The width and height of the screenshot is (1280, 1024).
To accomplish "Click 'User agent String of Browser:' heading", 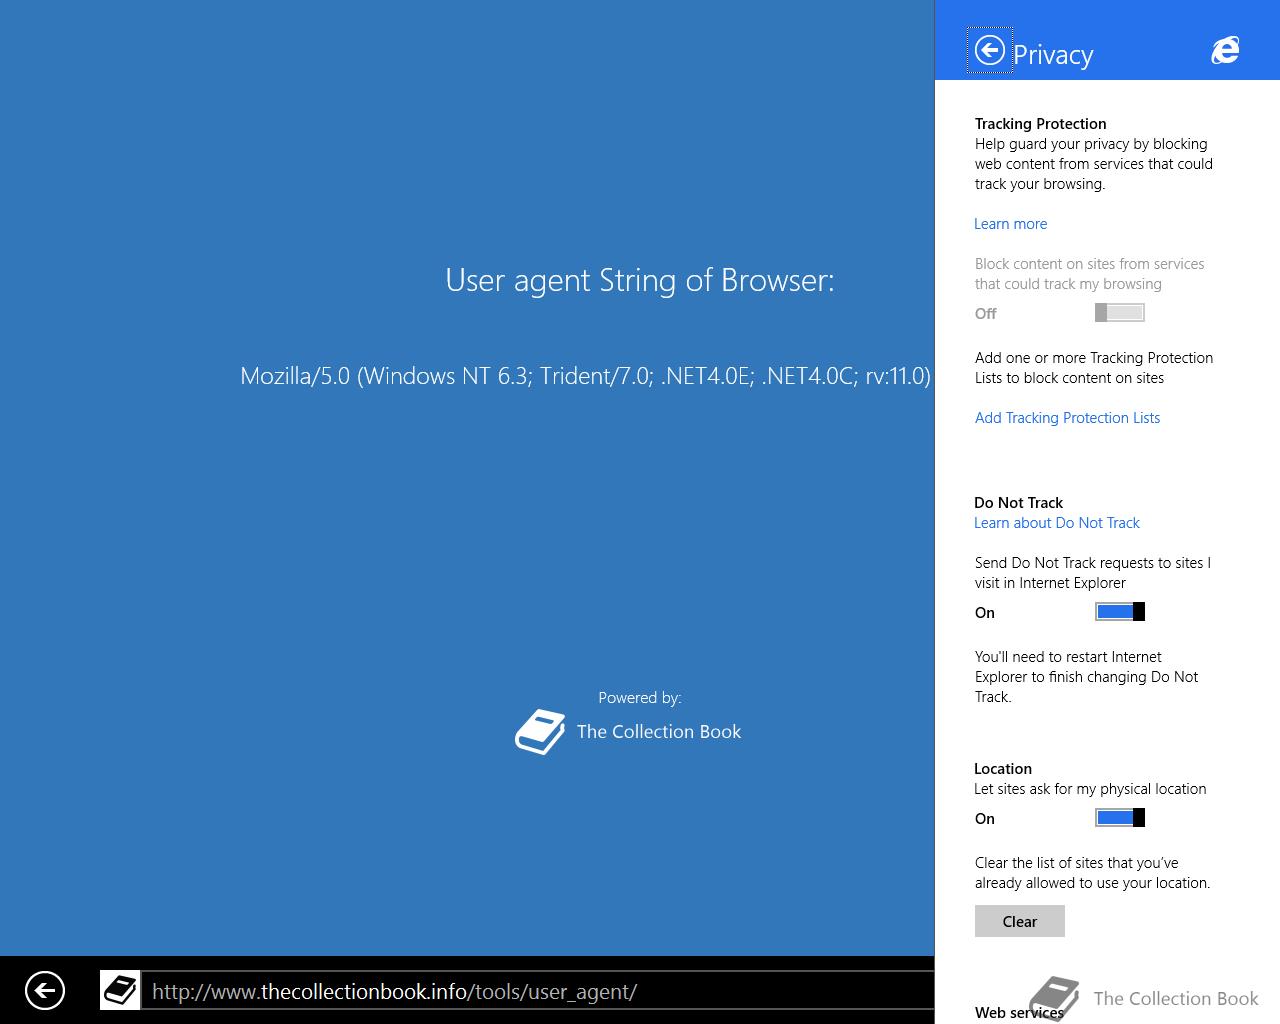I will point(640,280).
